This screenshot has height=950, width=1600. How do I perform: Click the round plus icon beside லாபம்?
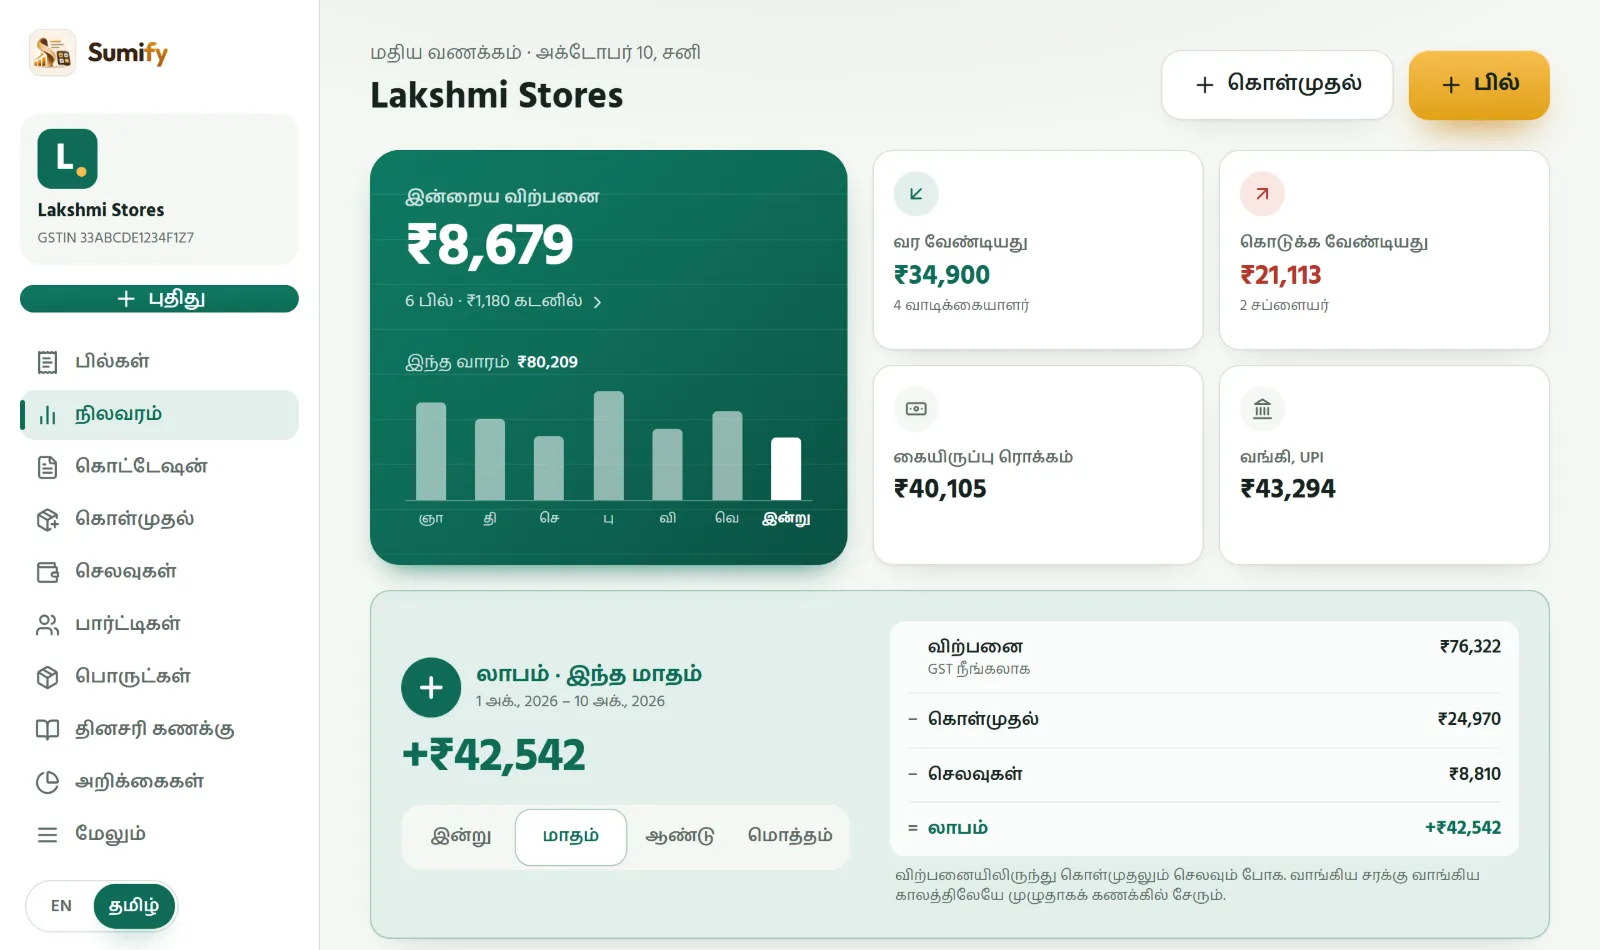pyautogui.click(x=431, y=687)
